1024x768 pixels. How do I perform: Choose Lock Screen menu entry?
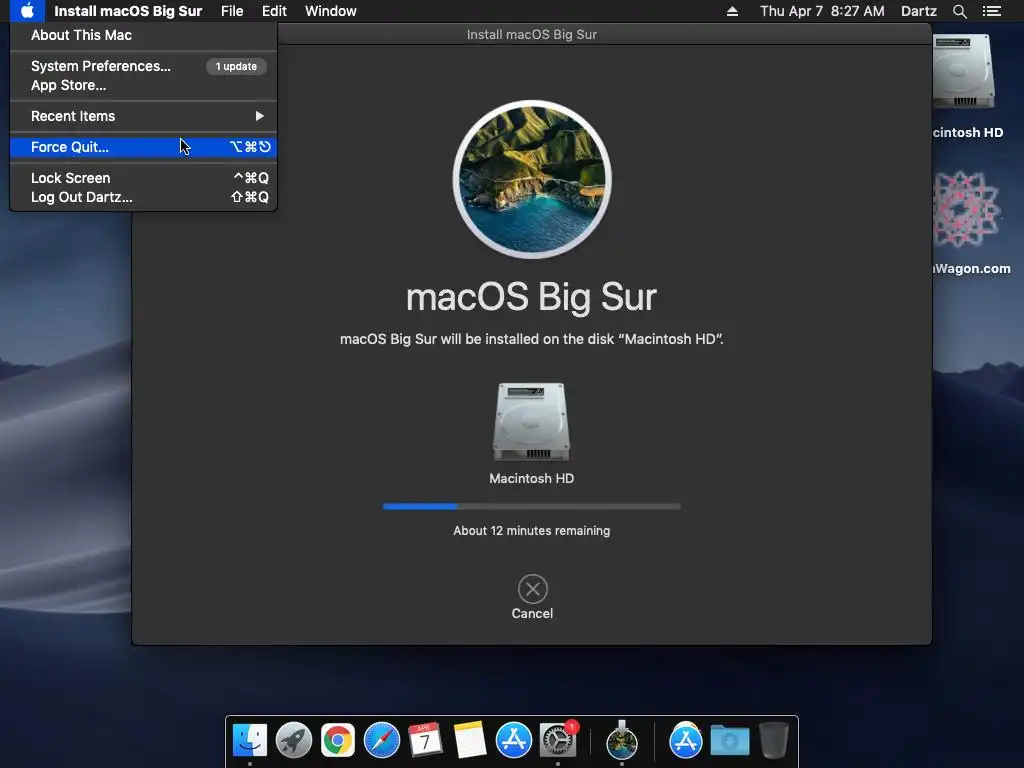tap(144, 178)
